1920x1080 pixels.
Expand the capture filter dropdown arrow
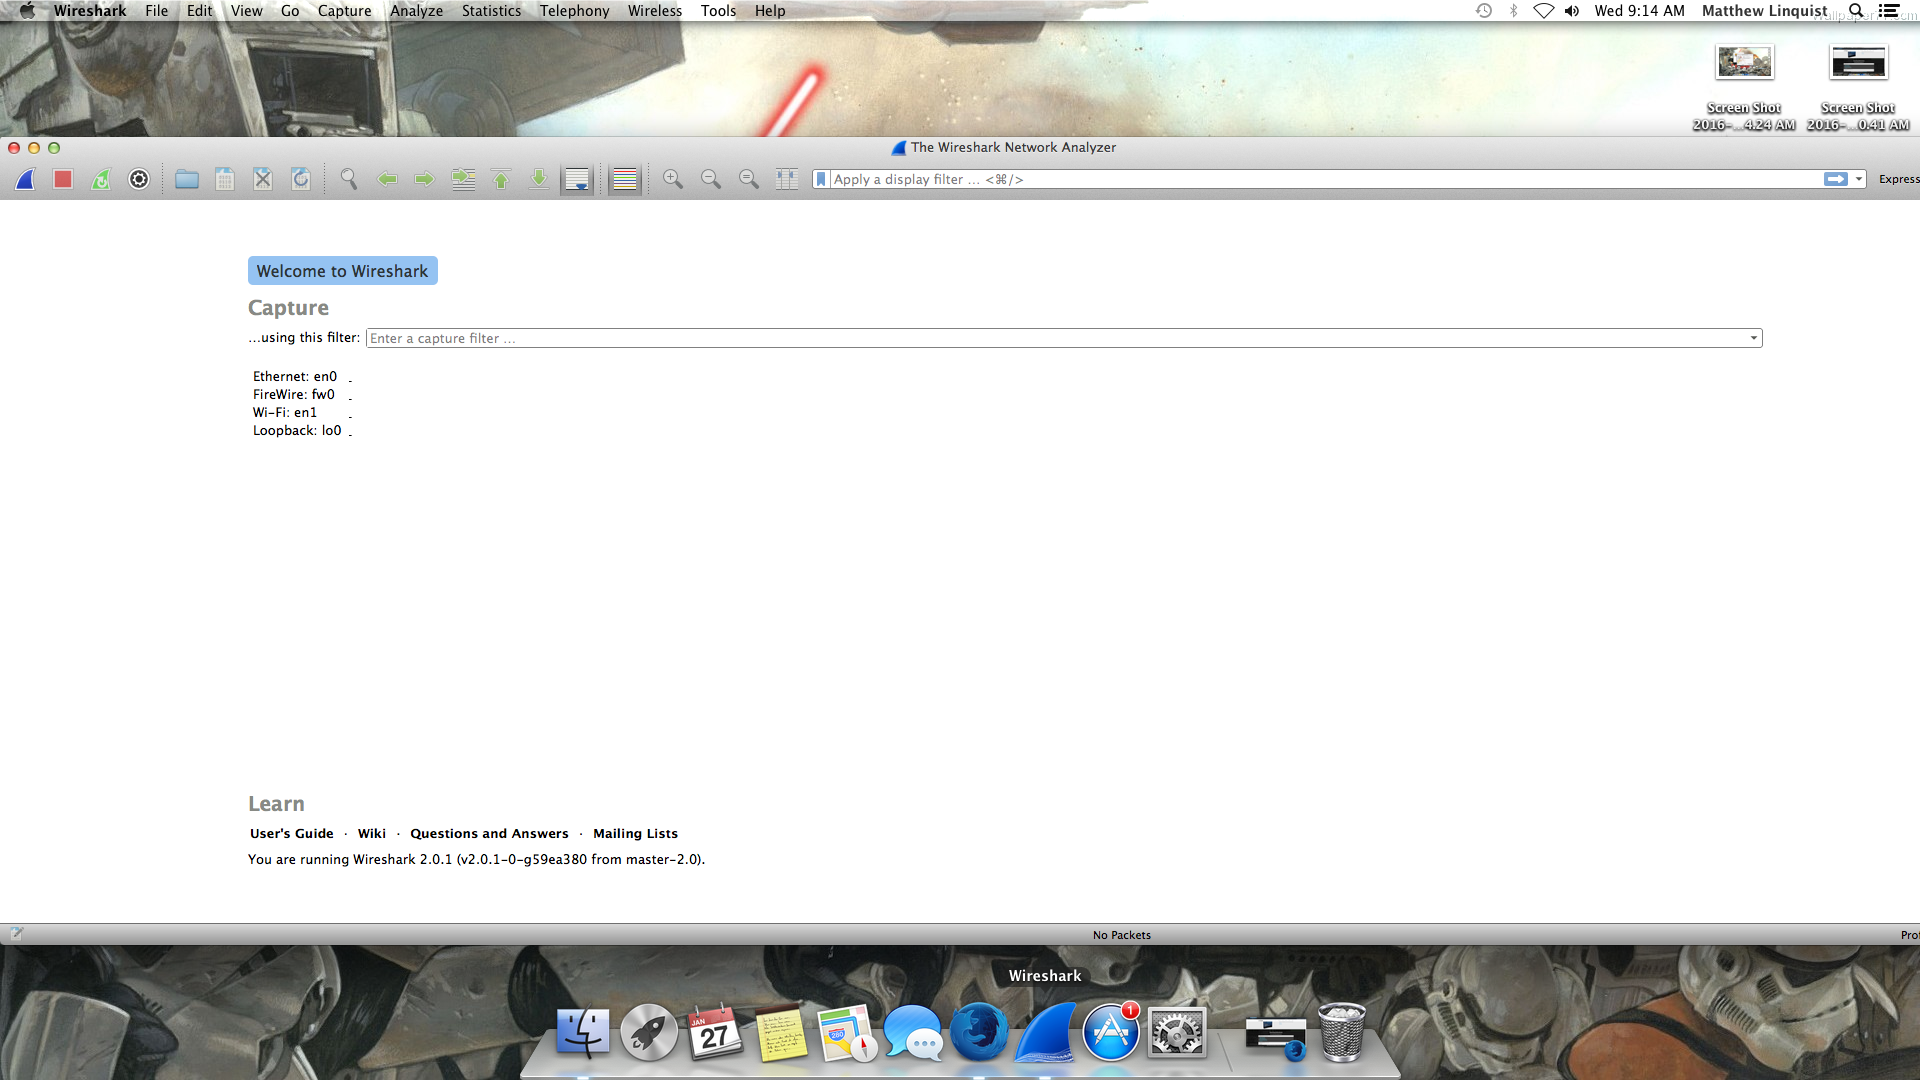point(1753,338)
